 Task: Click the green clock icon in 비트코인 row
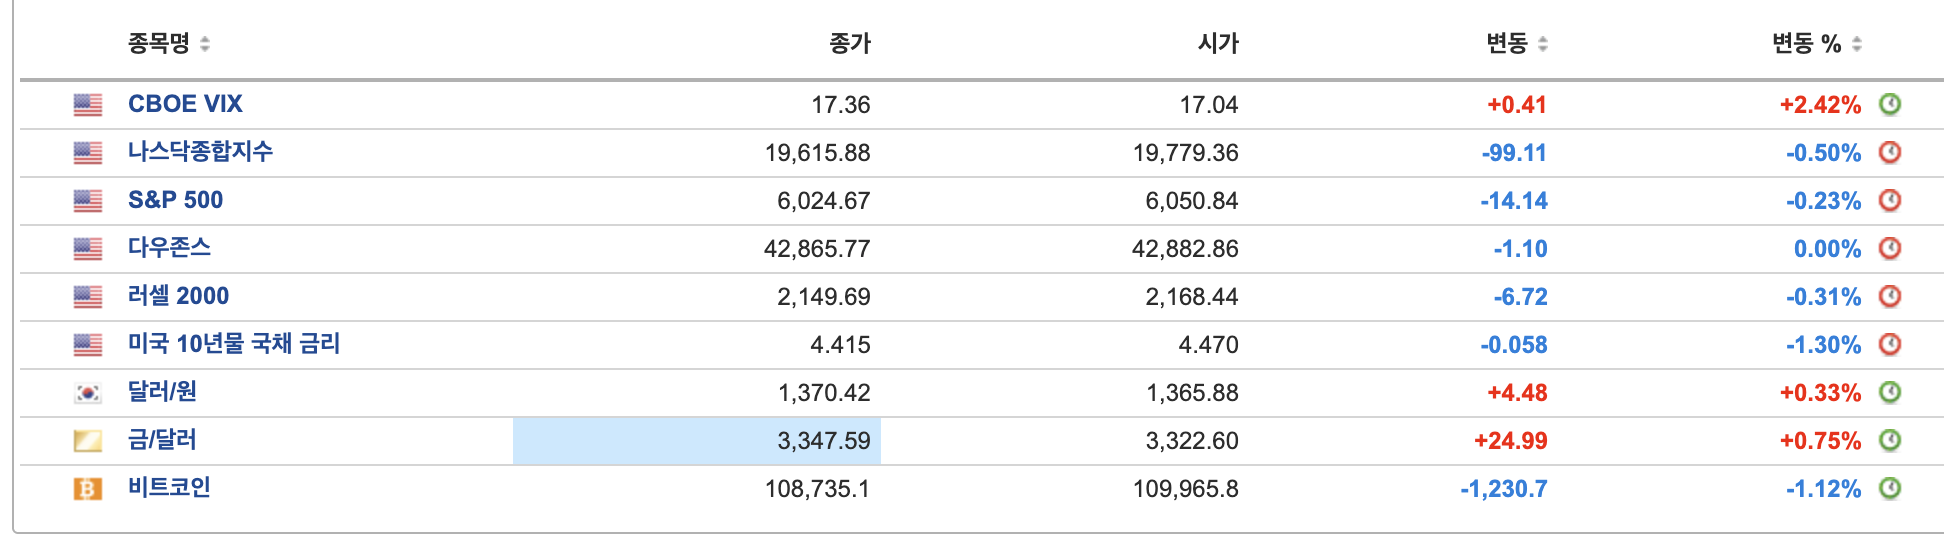click(x=1889, y=488)
